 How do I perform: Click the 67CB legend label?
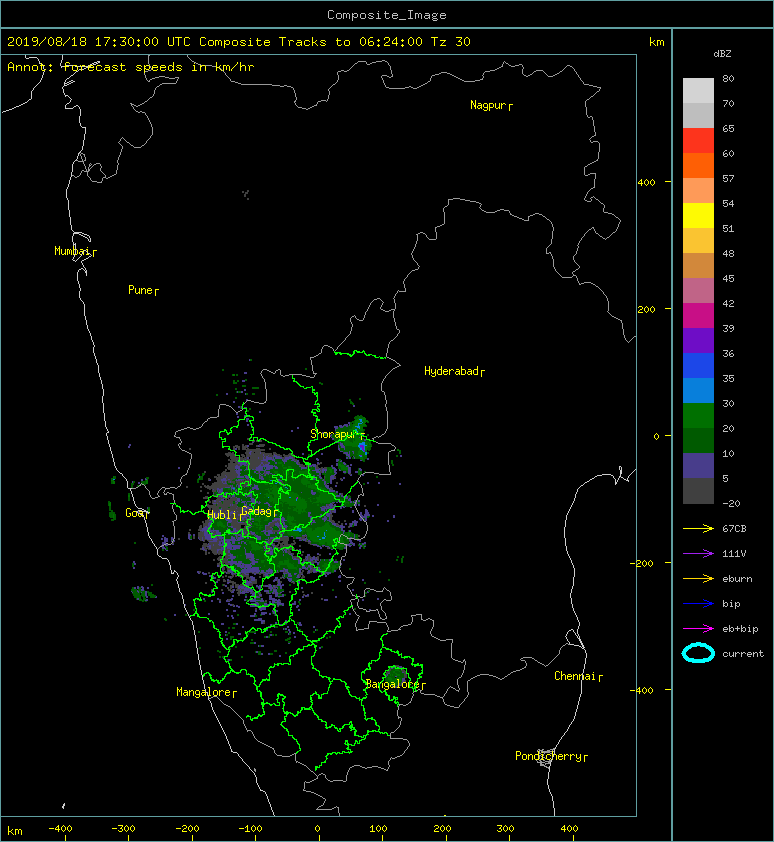(x=734, y=528)
